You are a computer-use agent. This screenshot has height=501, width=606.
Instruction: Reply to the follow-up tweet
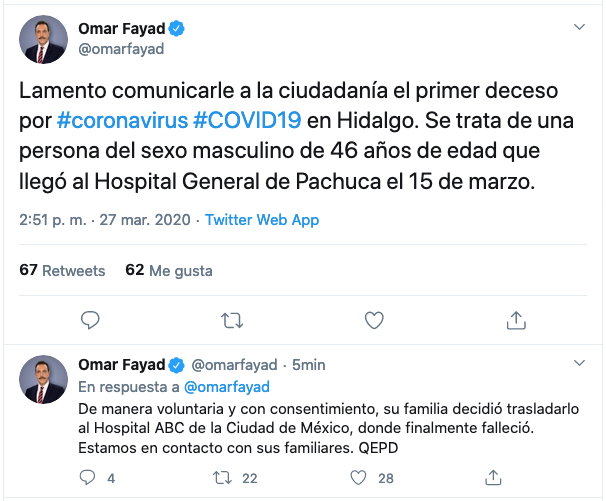coord(90,478)
